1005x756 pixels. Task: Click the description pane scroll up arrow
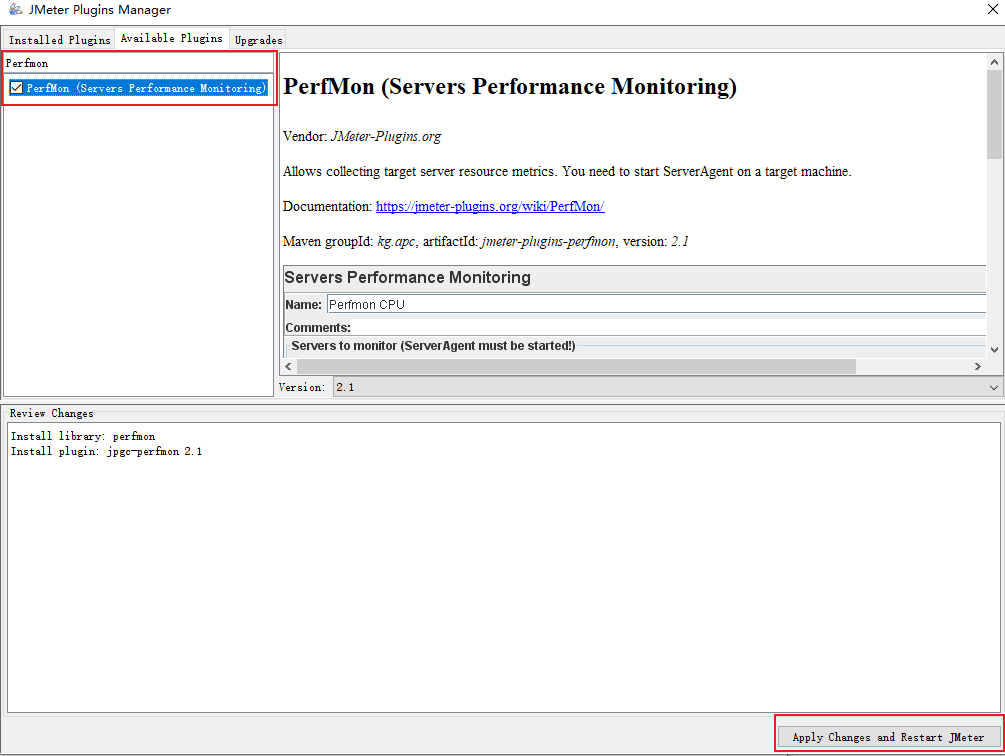pos(994,62)
